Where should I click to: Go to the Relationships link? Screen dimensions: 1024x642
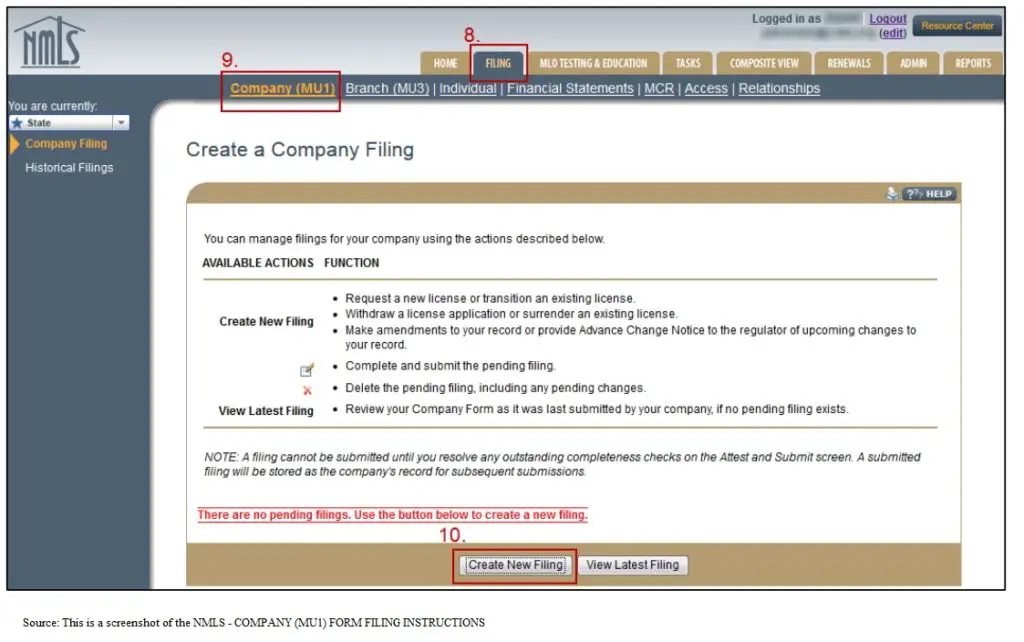[779, 88]
